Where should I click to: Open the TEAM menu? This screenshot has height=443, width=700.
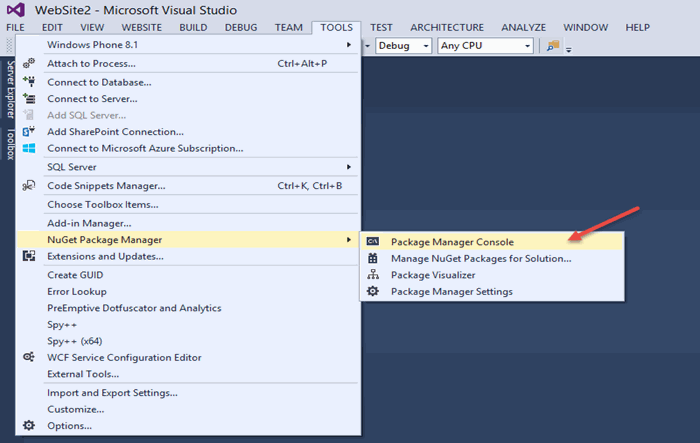(x=289, y=28)
